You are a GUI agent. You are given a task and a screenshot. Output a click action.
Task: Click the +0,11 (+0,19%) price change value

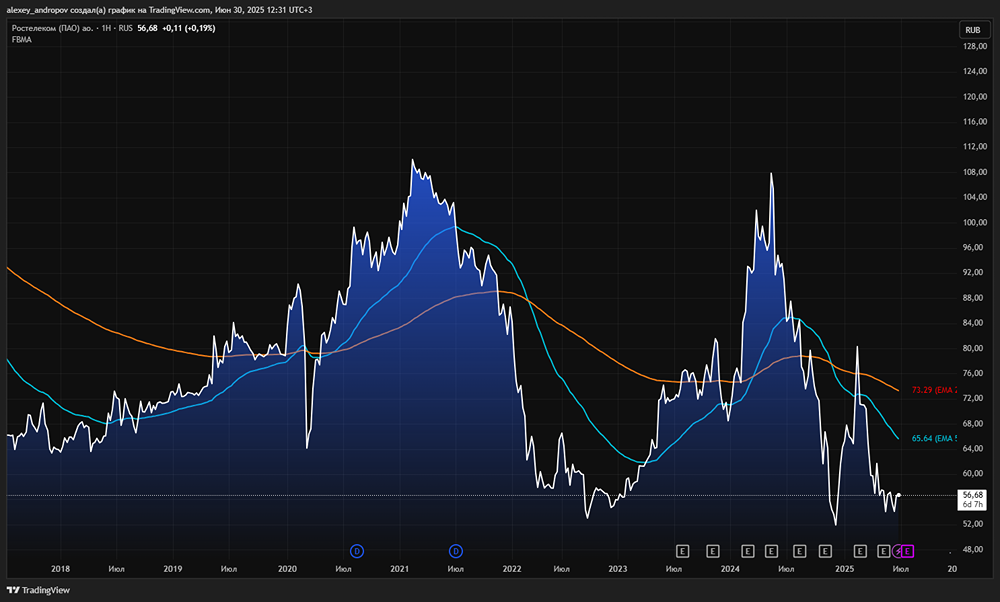coord(189,28)
